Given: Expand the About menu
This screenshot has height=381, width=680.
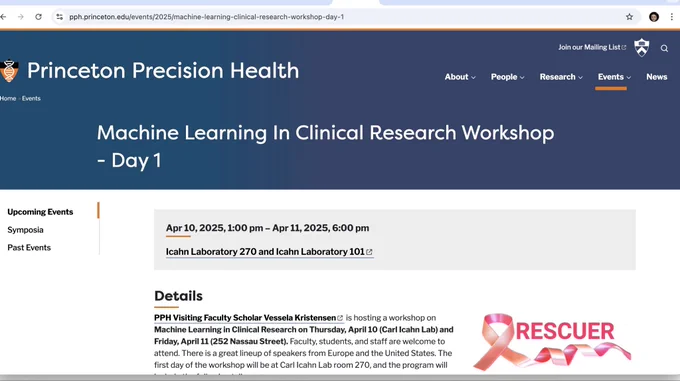Looking at the screenshot, I should [x=460, y=77].
